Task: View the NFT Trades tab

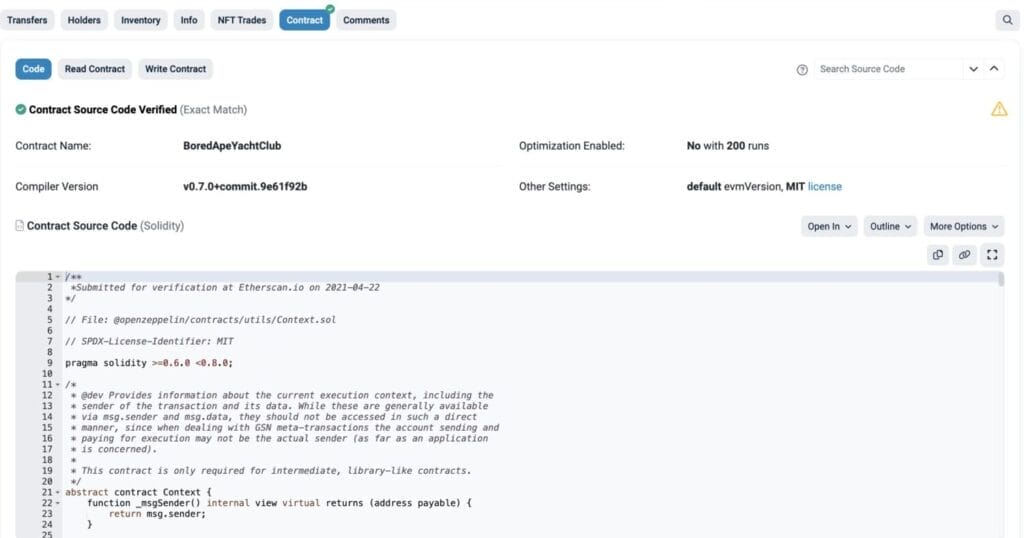Action: pos(242,20)
